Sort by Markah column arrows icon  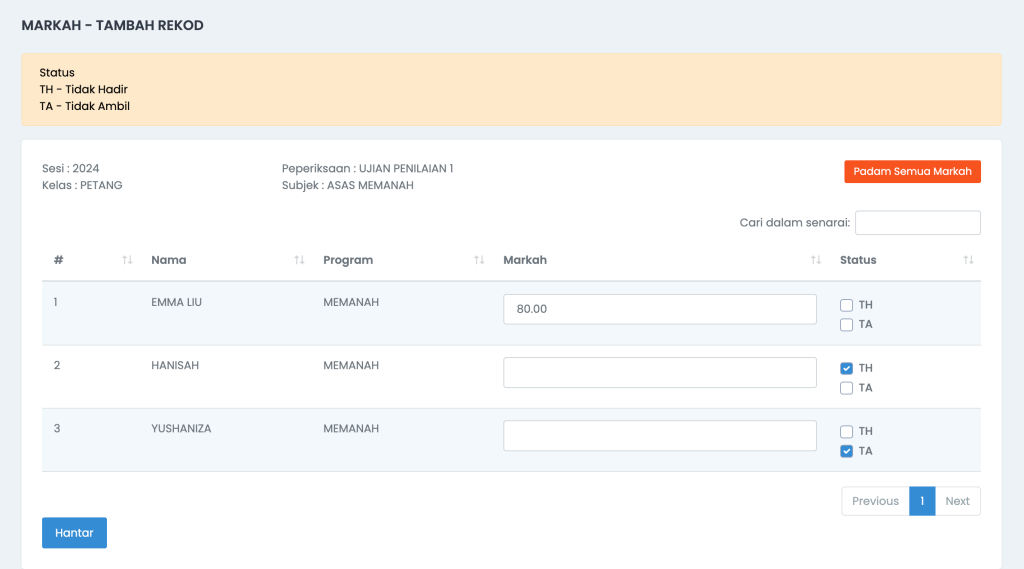point(816,260)
